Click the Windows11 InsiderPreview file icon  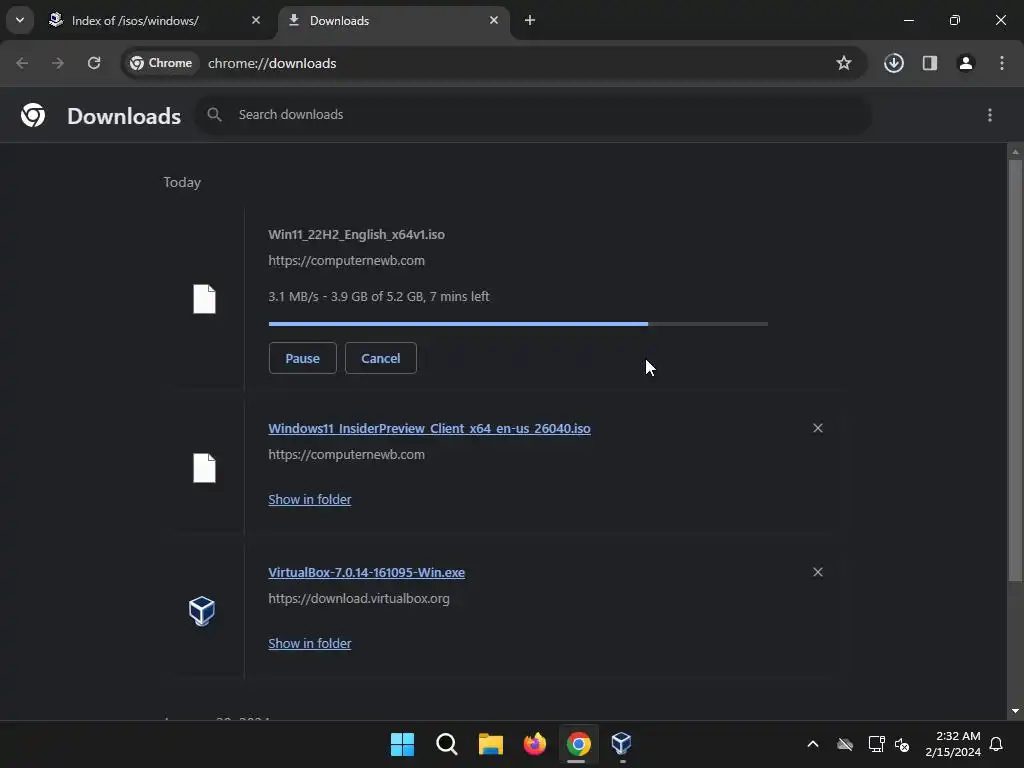[x=204, y=468]
